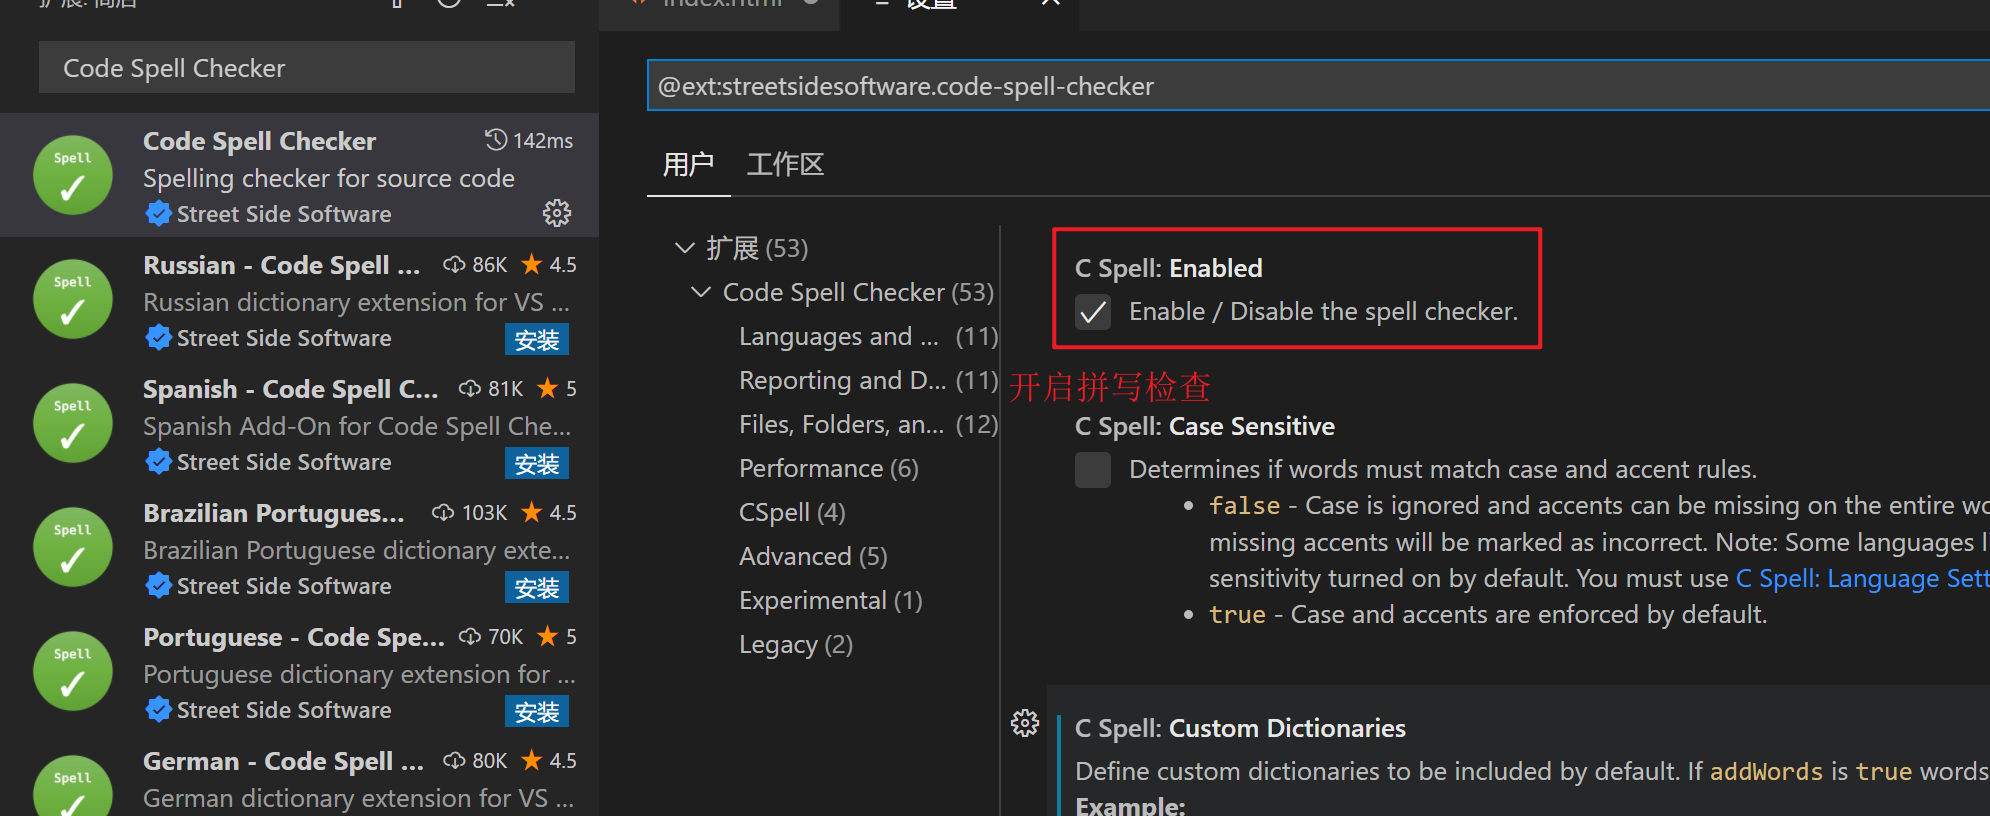Collapse Code Spell Checker (53) tree node
The image size is (1990, 816).
pos(701,292)
